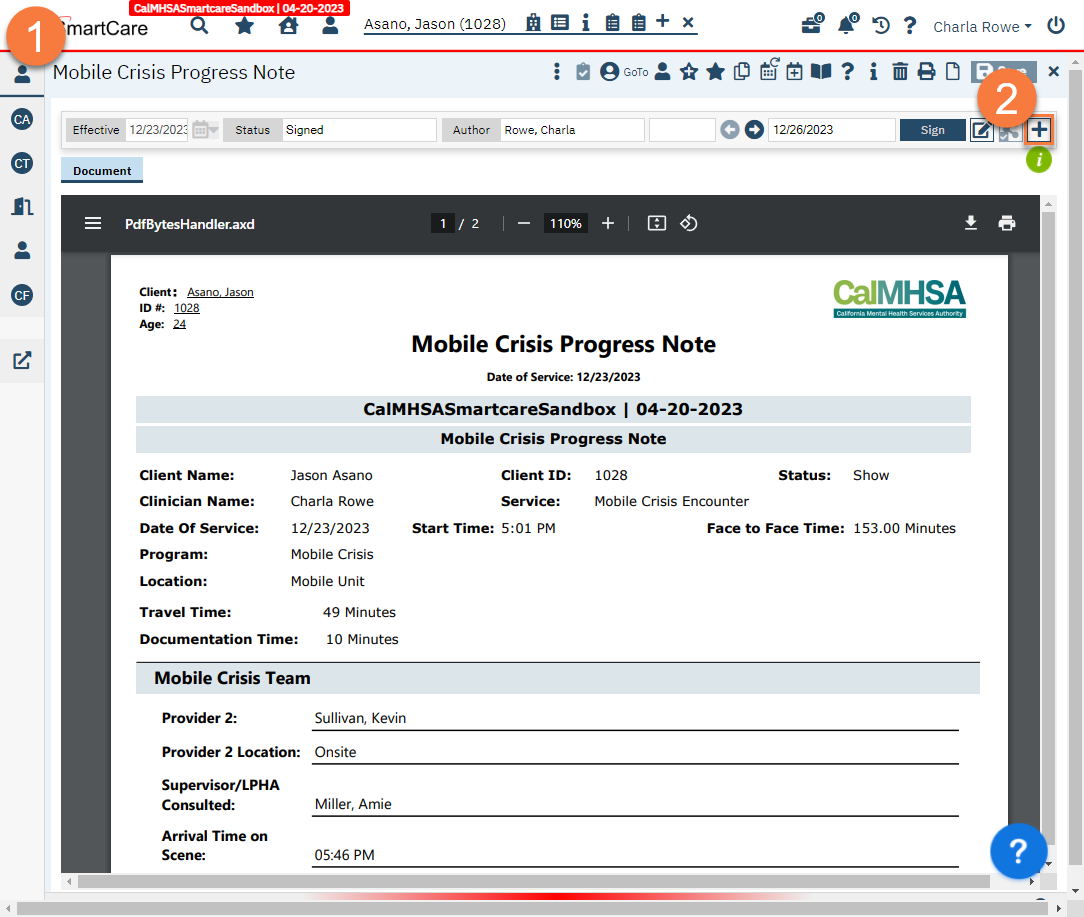Click the page number input showing 1 of 2

(442, 222)
